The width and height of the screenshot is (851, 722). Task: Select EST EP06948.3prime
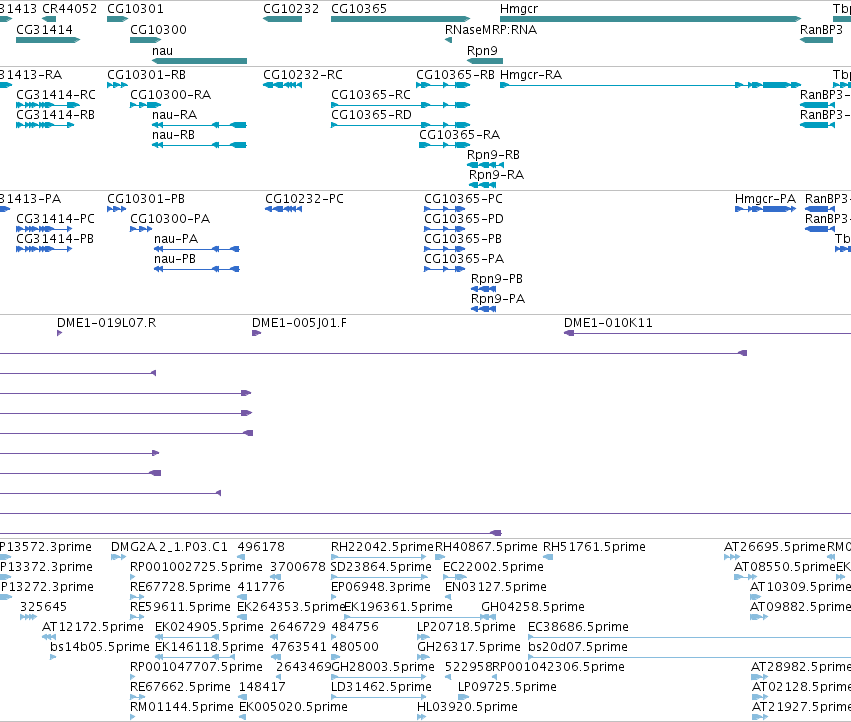(380, 587)
